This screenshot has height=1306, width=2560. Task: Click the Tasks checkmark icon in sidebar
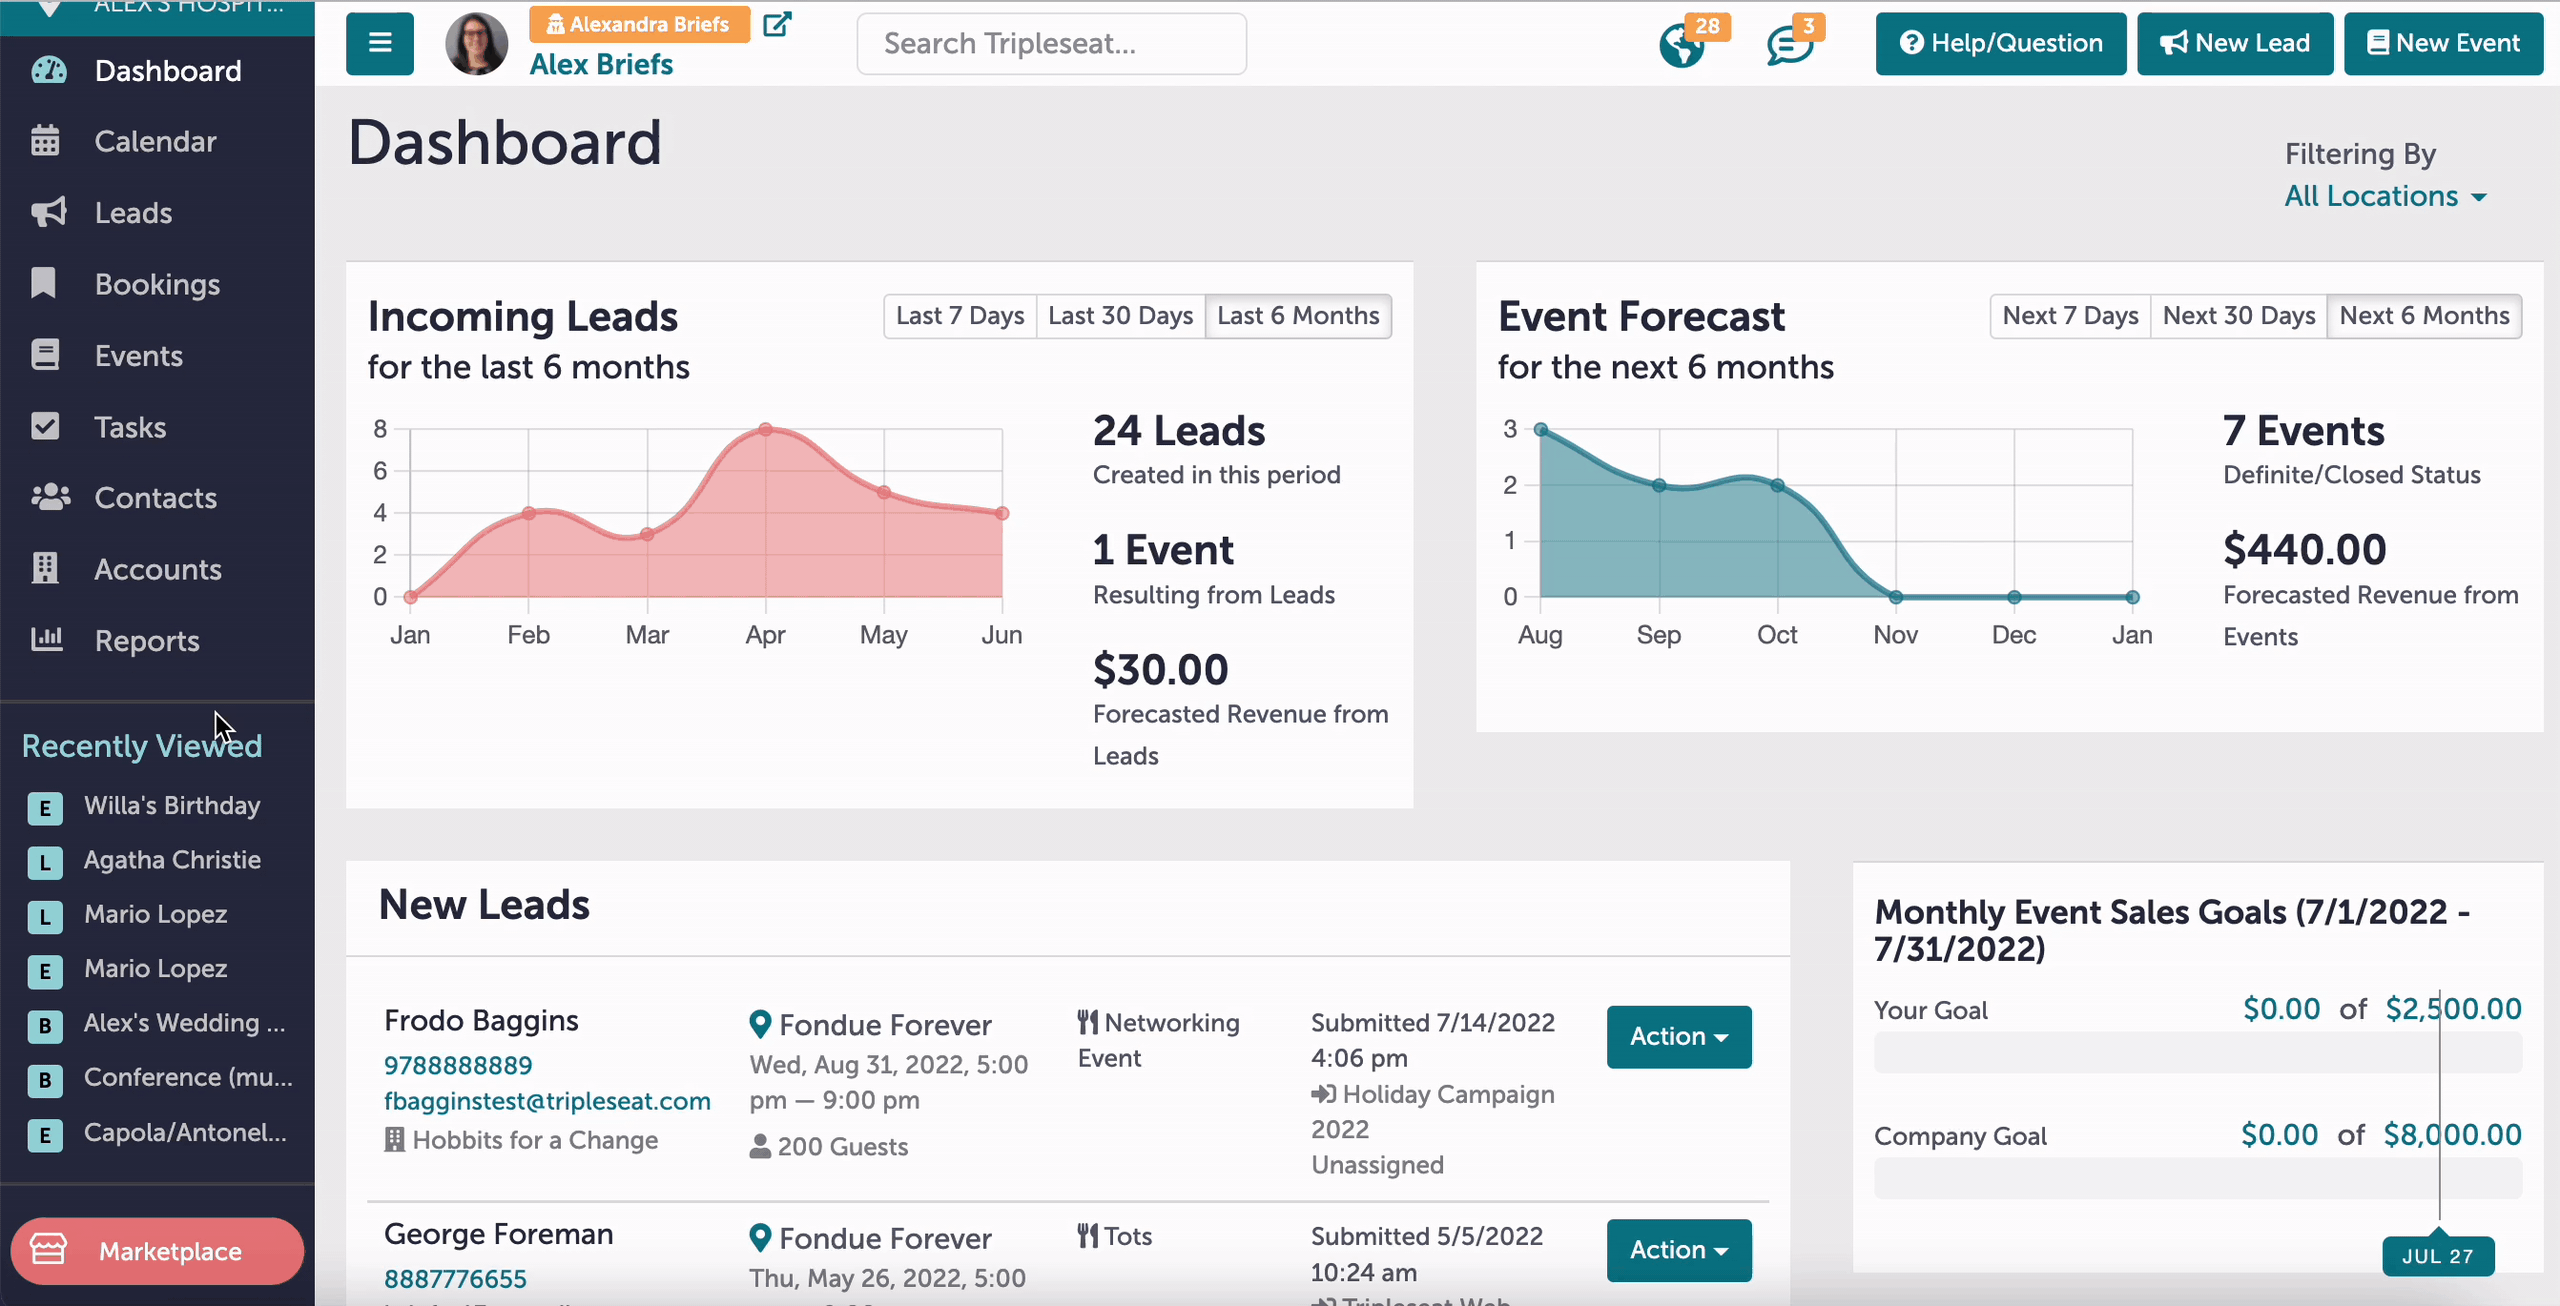point(45,427)
